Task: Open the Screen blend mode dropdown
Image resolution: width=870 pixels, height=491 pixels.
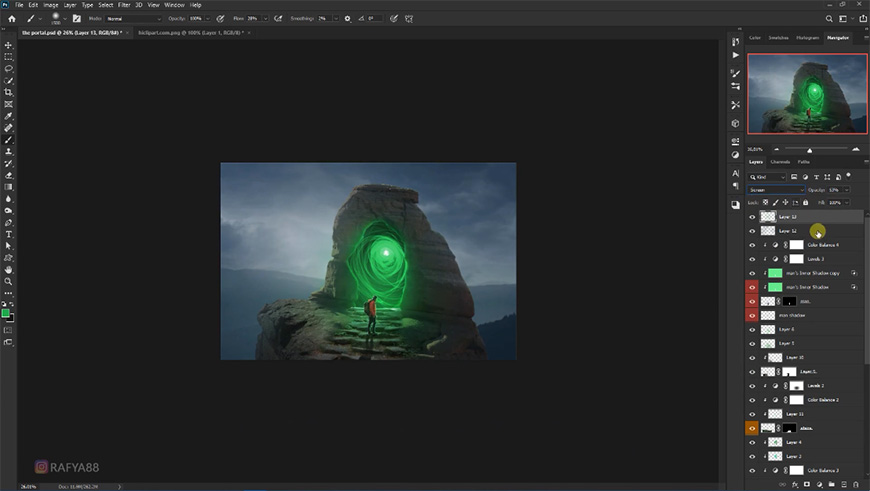Action: pos(776,190)
